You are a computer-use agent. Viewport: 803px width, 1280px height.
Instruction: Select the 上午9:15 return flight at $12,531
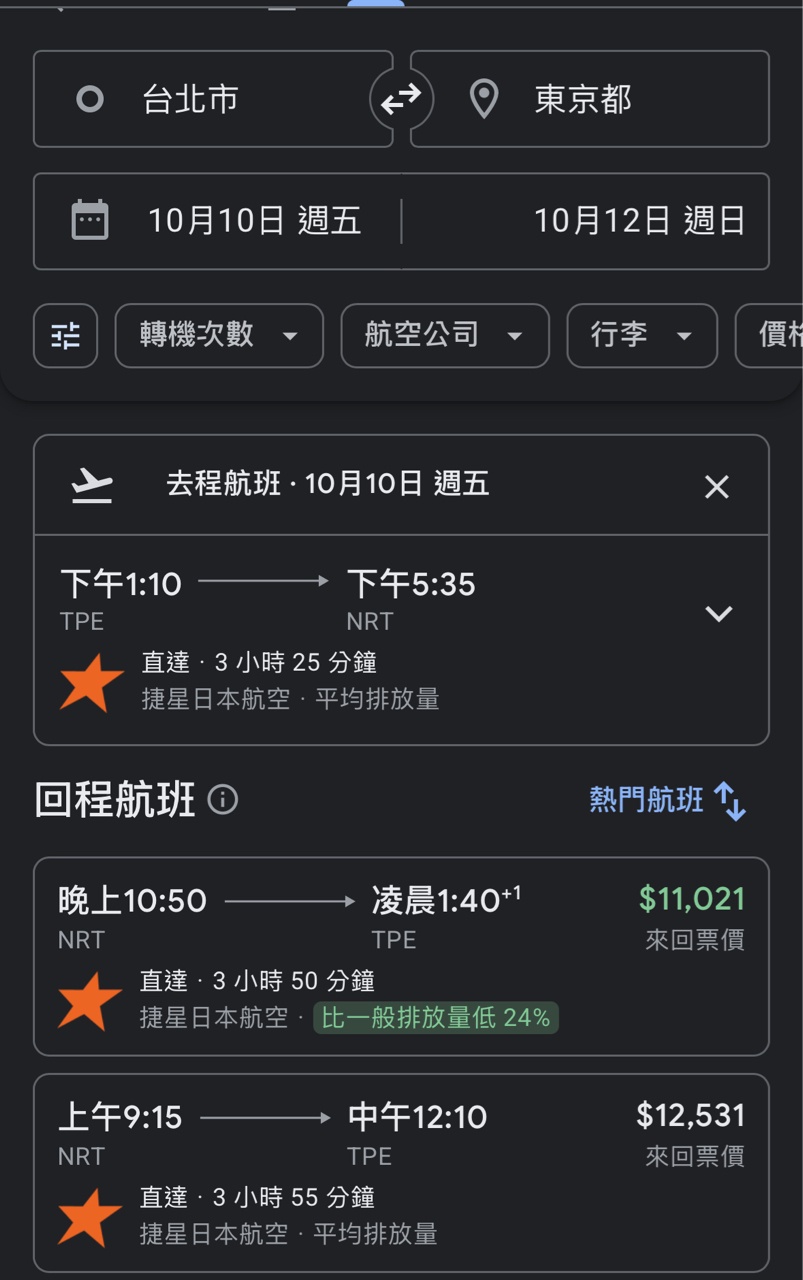[401, 1172]
